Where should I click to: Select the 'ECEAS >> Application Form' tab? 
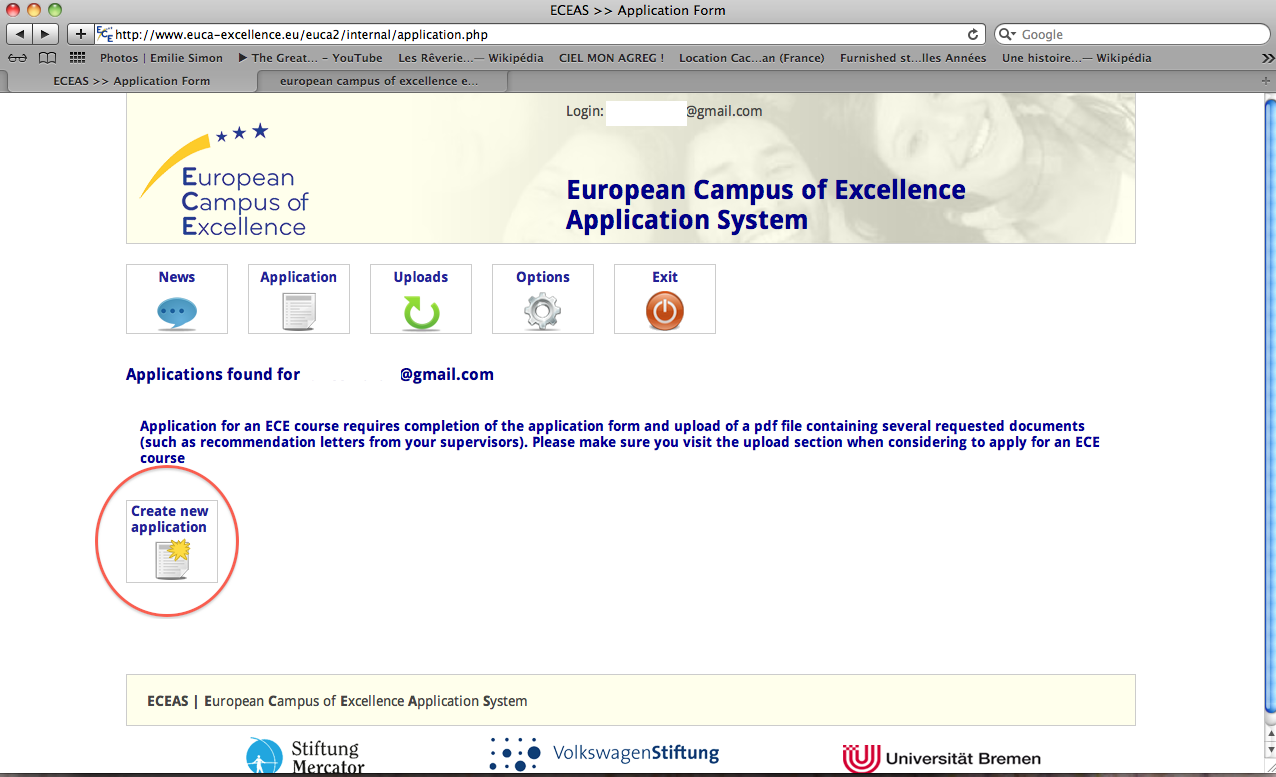[131, 81]
